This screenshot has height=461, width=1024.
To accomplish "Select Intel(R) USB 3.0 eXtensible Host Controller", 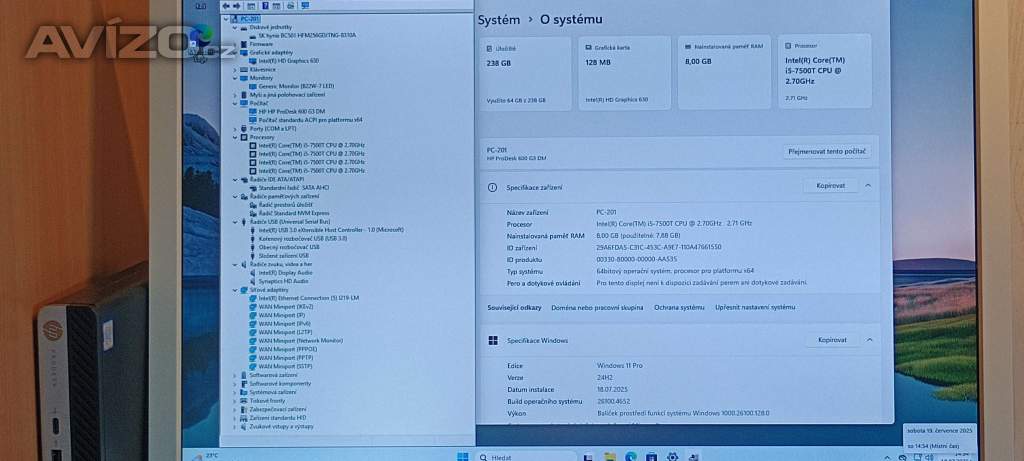I will [327, 230].
